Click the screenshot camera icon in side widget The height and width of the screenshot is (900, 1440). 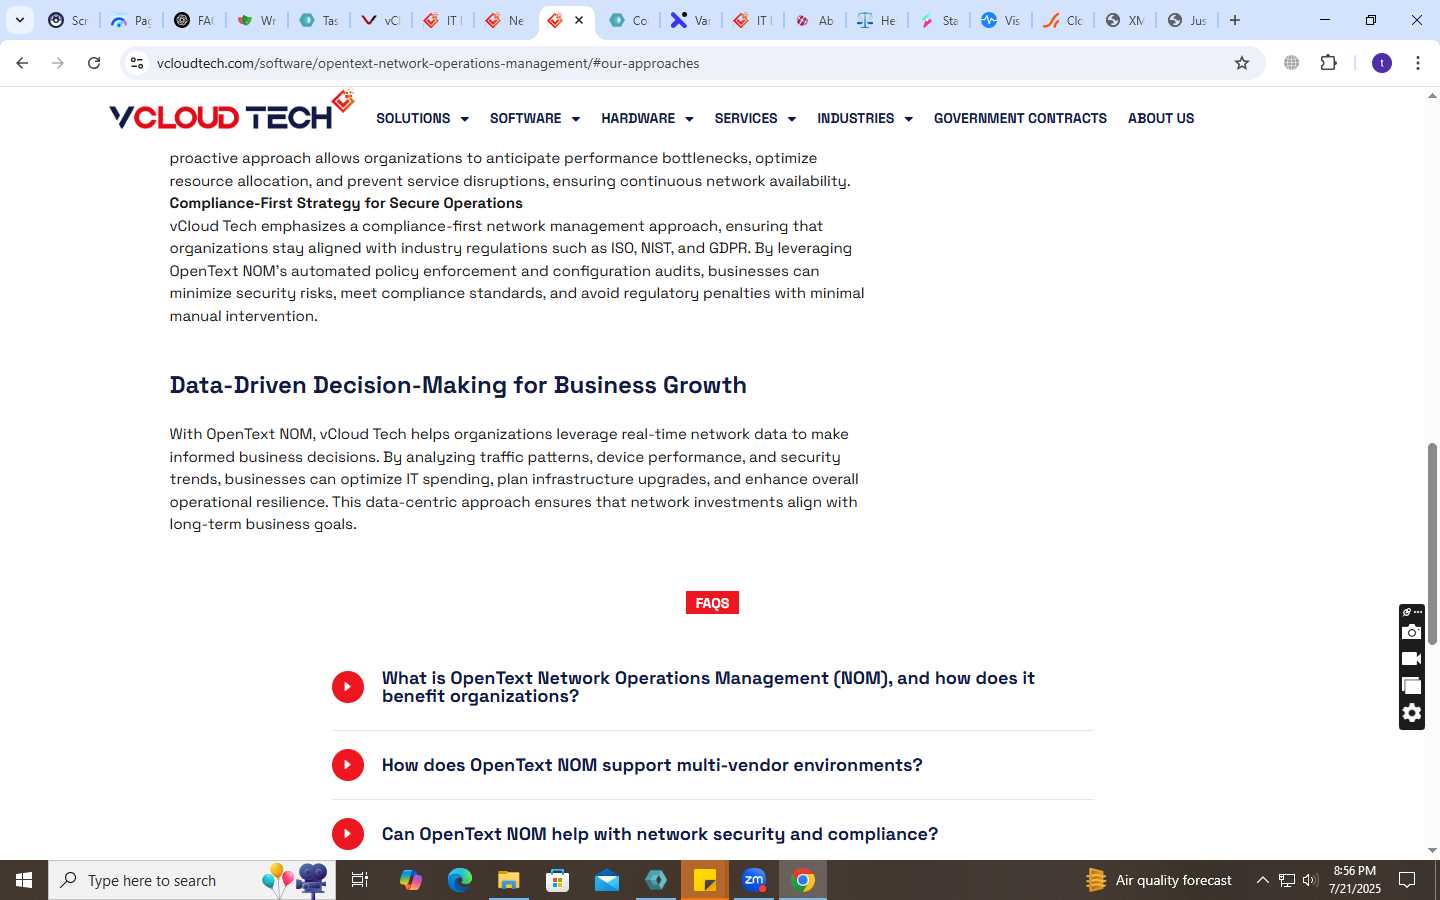(1411, 632)
